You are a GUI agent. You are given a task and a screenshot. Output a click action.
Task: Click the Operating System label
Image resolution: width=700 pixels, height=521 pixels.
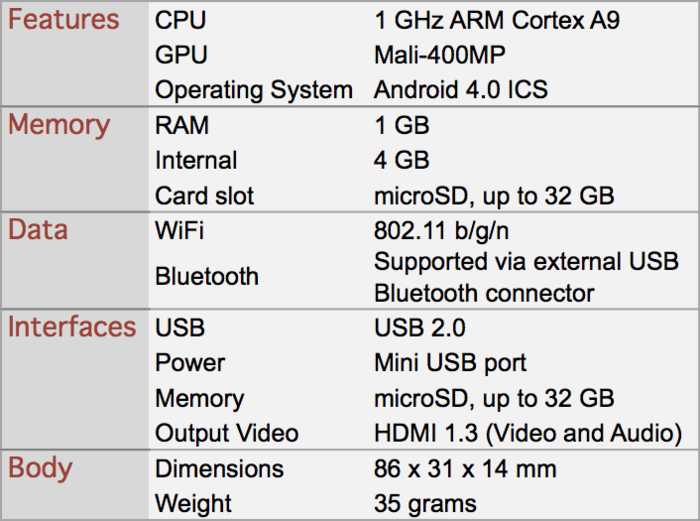point(253,90)
